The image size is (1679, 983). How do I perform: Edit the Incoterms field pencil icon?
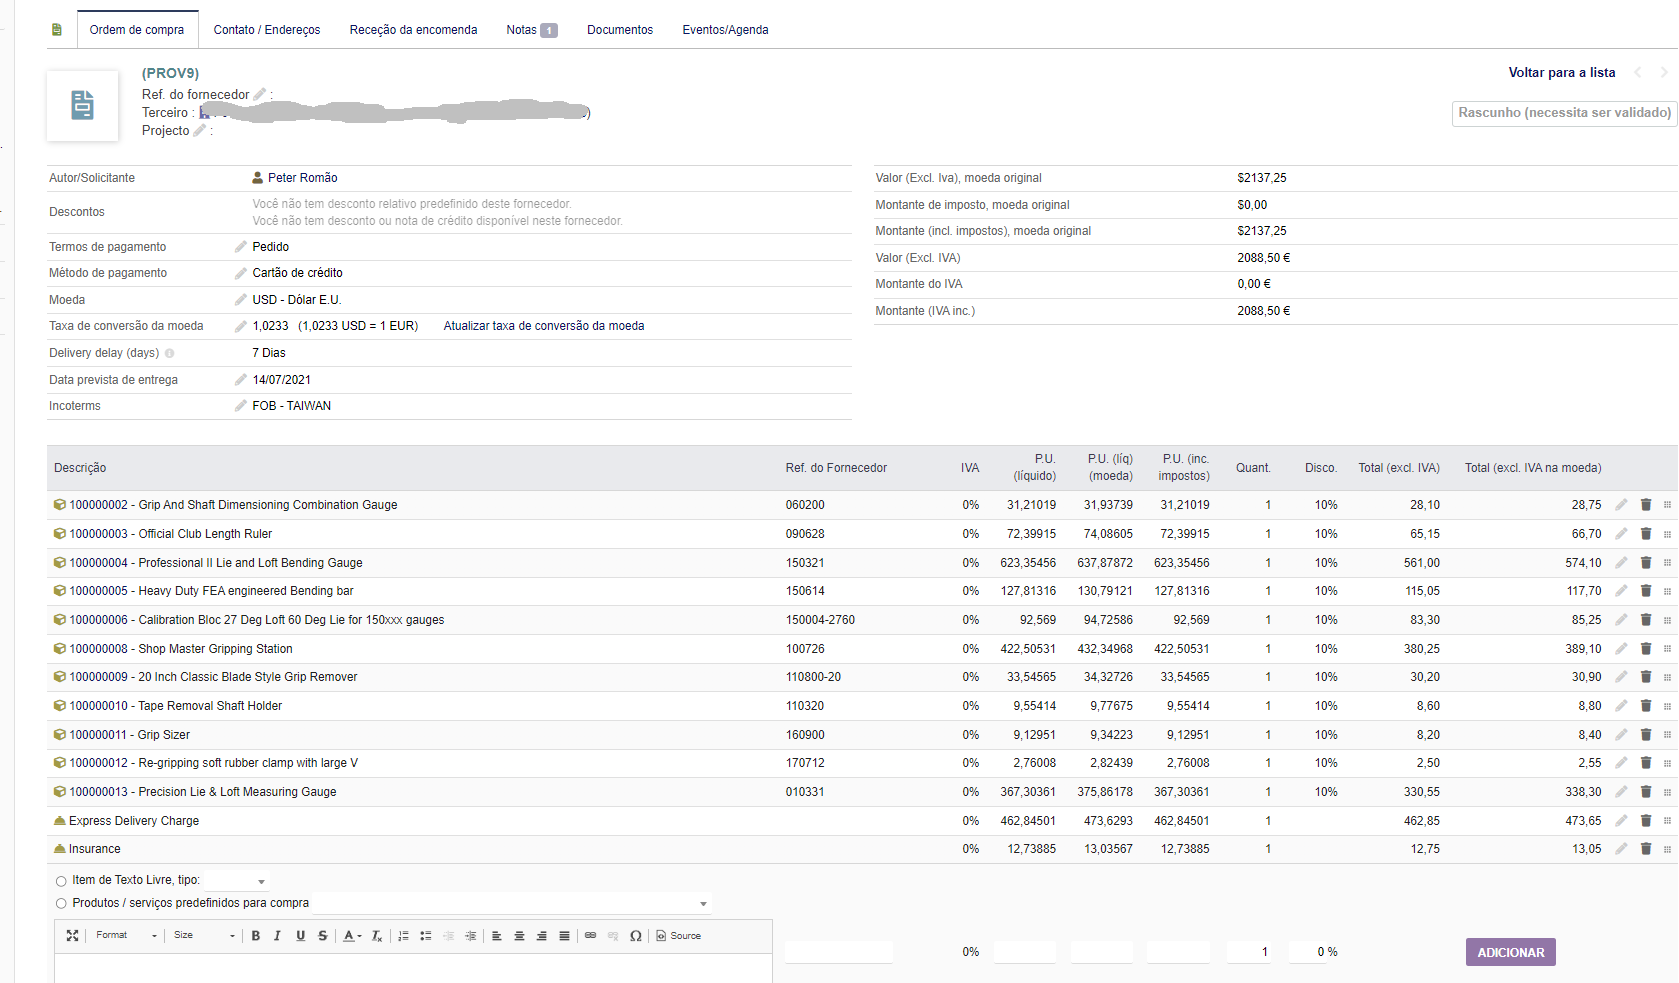coord(240,406)
